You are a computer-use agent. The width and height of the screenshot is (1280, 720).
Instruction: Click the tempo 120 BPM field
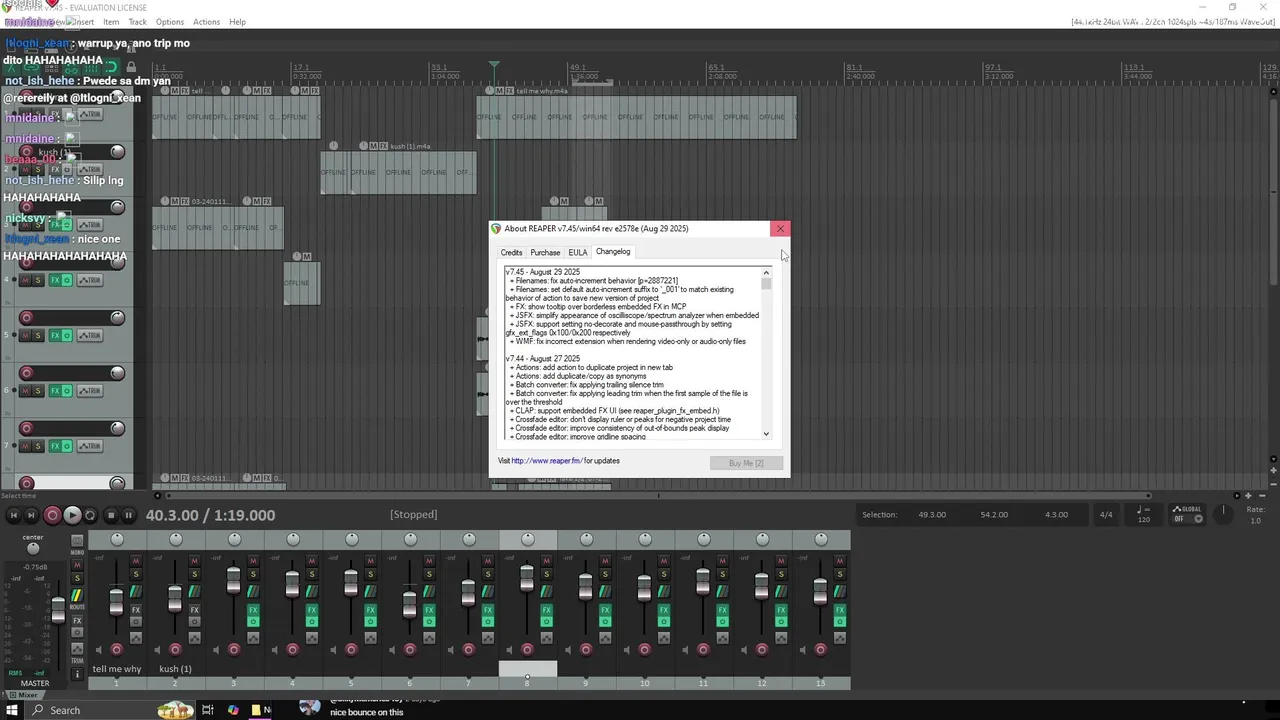pos(1143,515)
